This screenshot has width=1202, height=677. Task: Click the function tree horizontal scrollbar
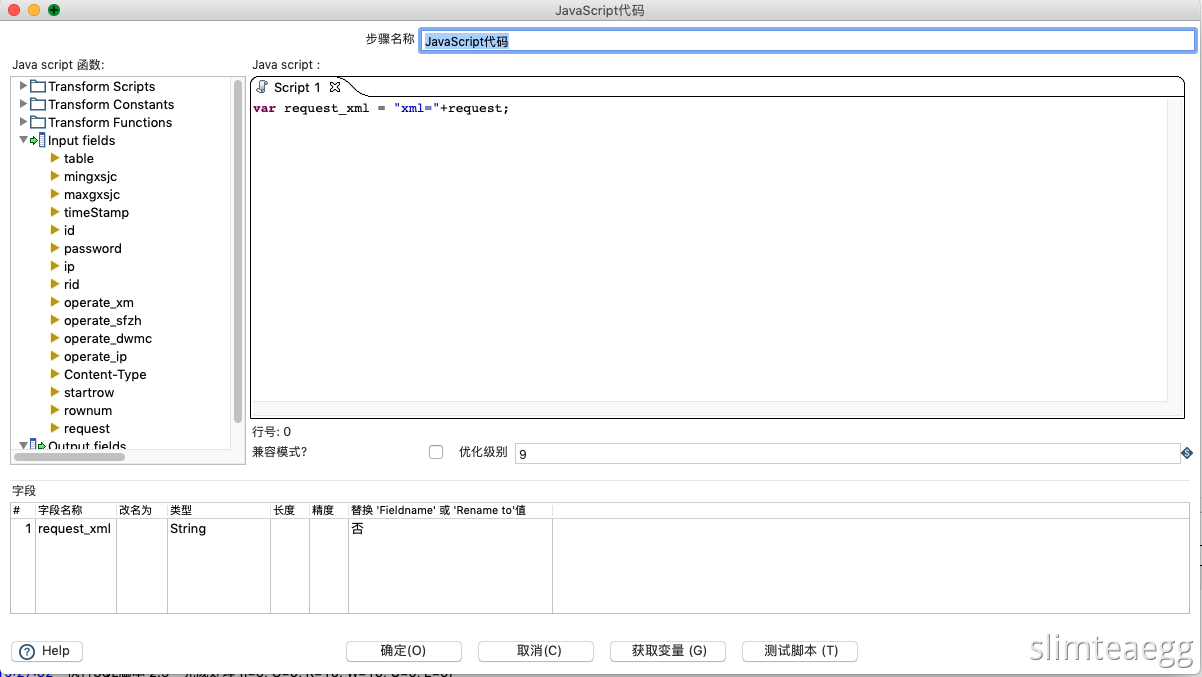[x=70, y=457]
